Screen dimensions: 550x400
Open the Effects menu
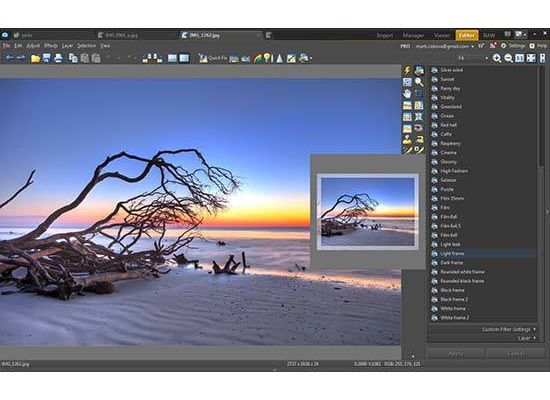pyautogui.click(x=51, y=46)
